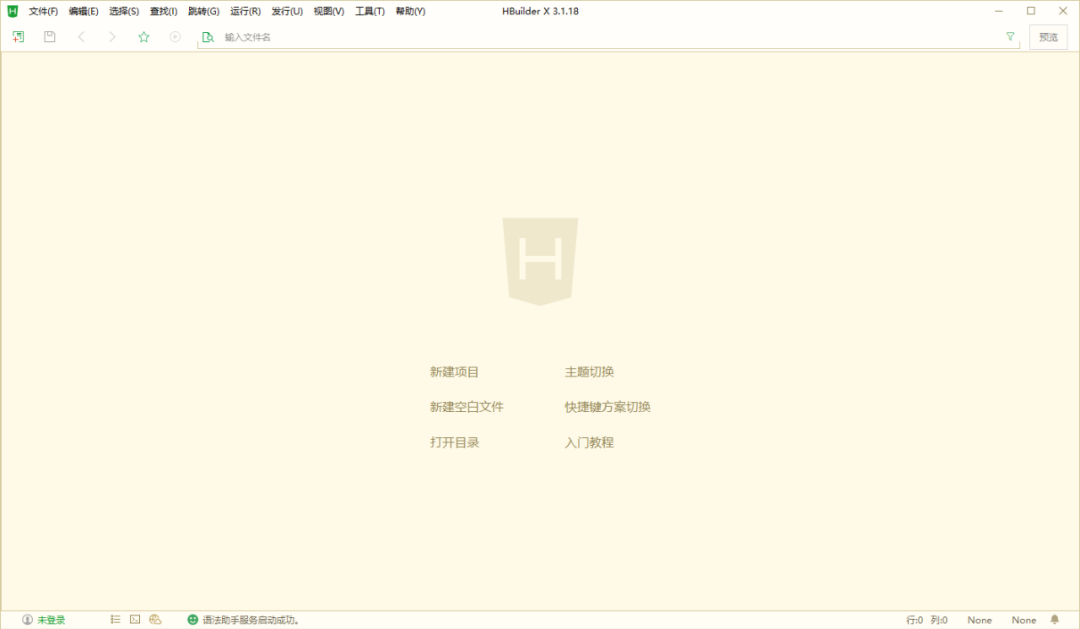Click the last None status entry
1080x629 pixels.
(x=1024, y=620)
